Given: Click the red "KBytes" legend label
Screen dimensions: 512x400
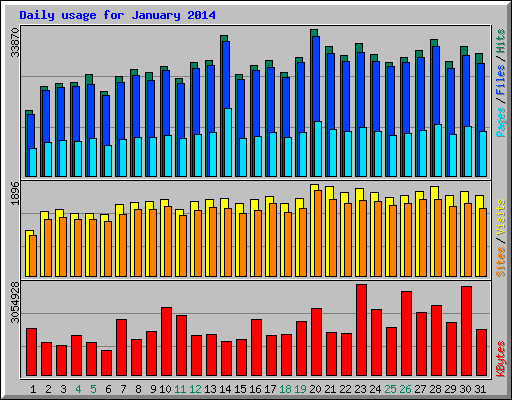Looking at the screenshot, I should 501,359.
